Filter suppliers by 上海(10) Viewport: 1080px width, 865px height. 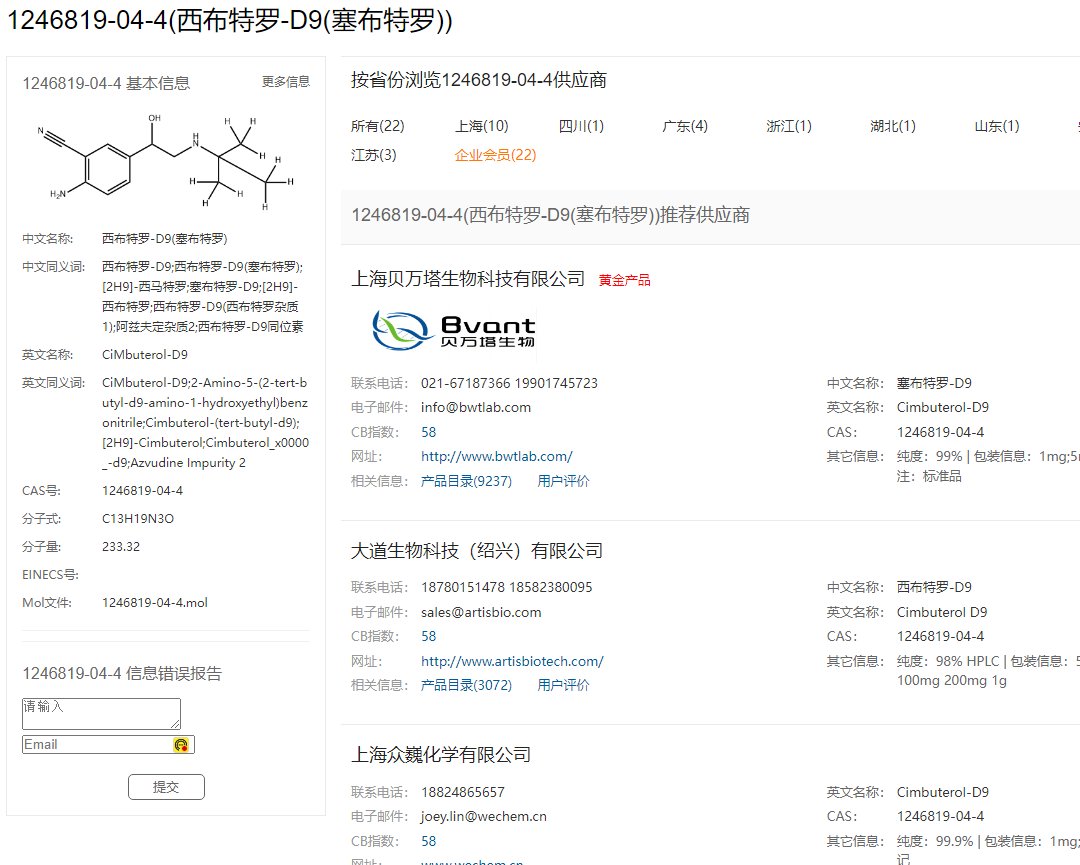[x=481, y=126]
